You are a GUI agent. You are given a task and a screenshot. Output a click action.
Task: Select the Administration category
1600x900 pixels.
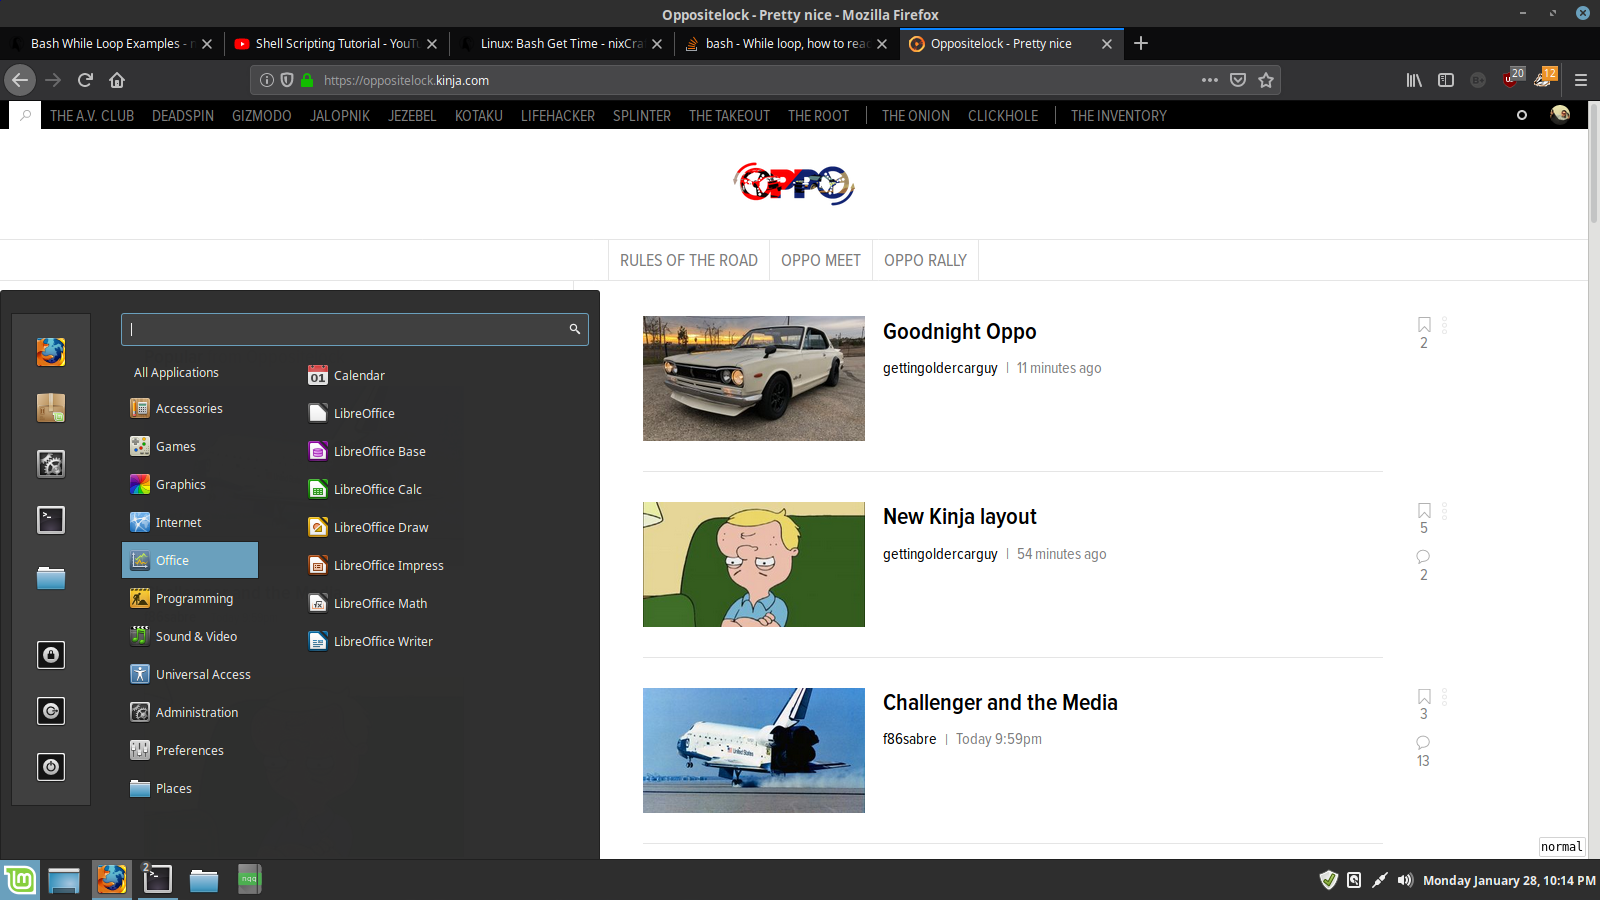tap(190, 712)
